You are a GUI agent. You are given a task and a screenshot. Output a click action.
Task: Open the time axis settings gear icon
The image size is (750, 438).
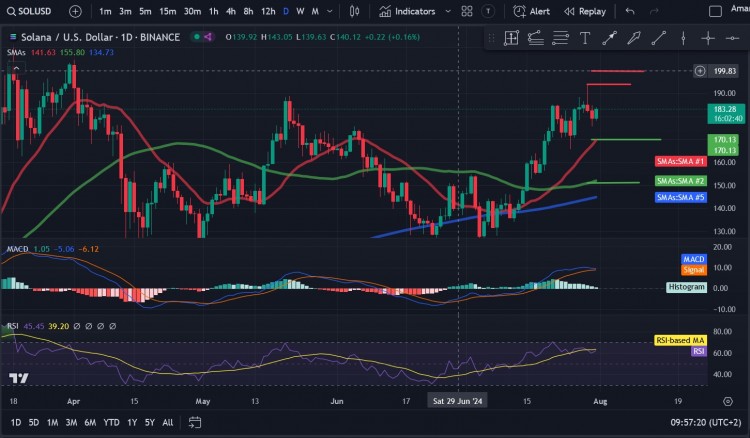(728, 401)
